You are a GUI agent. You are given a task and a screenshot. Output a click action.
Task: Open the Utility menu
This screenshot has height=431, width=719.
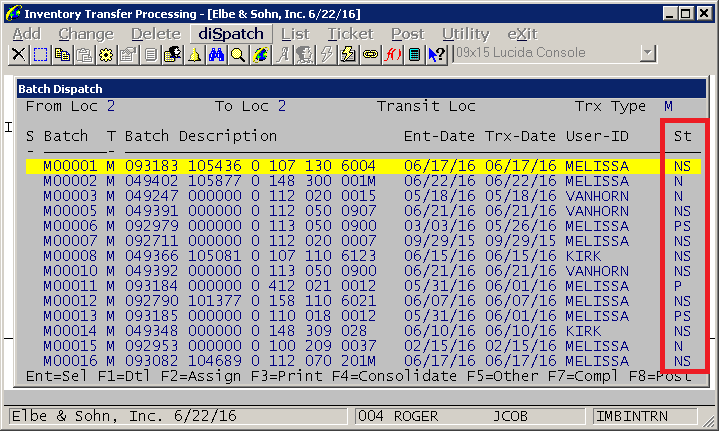465,34
